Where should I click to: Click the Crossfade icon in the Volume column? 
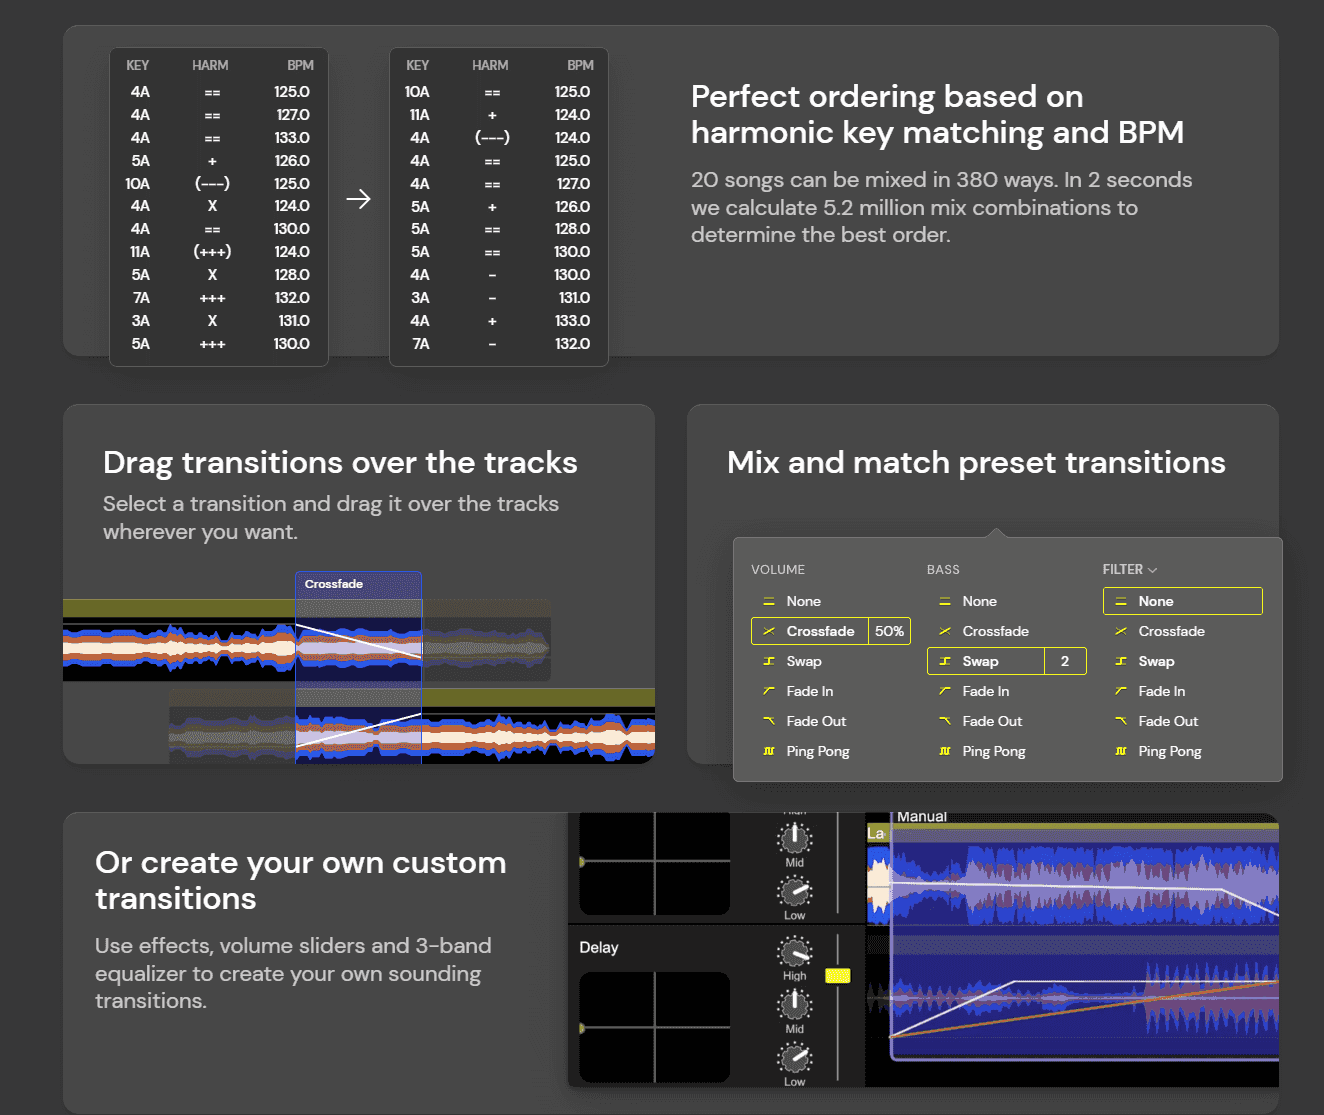pos(768,631)
